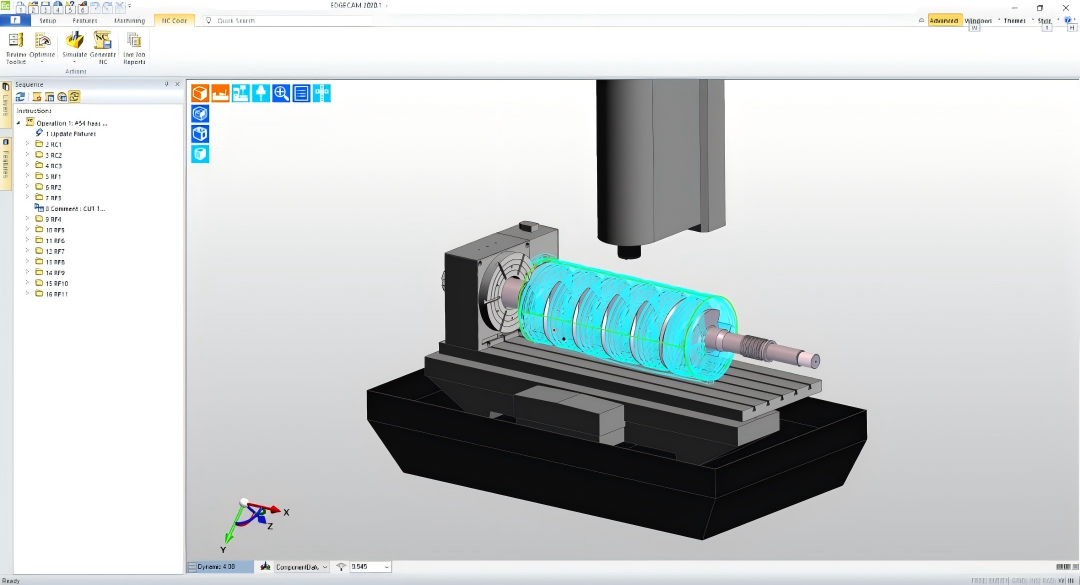The width and height of the screenshot is (1080, 585).
Task: Click the list-lines icon in viewport toolbar
Action: click(x=302, y=93)
